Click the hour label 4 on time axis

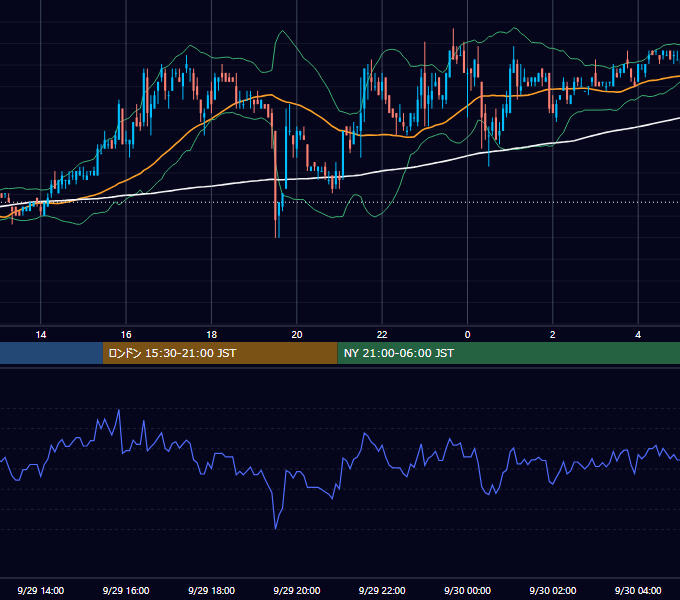click(x=638, y=335)
